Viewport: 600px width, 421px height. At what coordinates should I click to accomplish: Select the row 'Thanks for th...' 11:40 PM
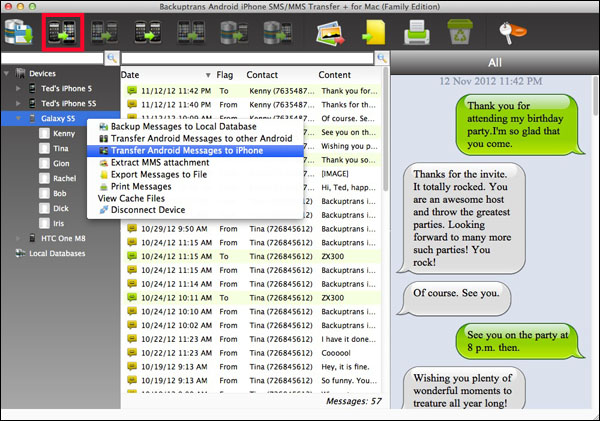click(x=252, y=104)
